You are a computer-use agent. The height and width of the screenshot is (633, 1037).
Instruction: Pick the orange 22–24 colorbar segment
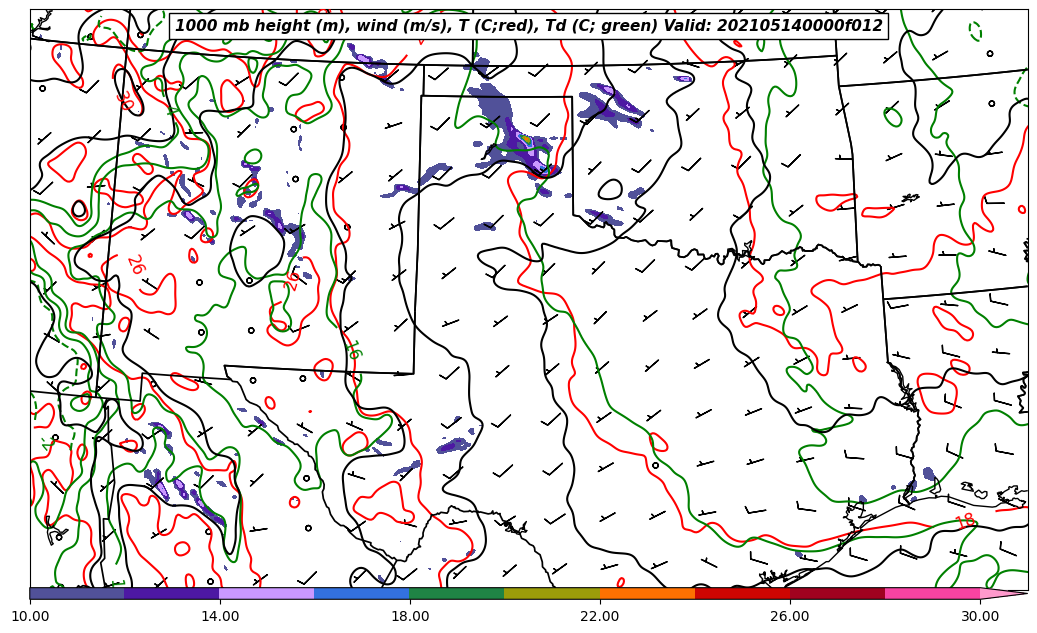tap(647, 593)
